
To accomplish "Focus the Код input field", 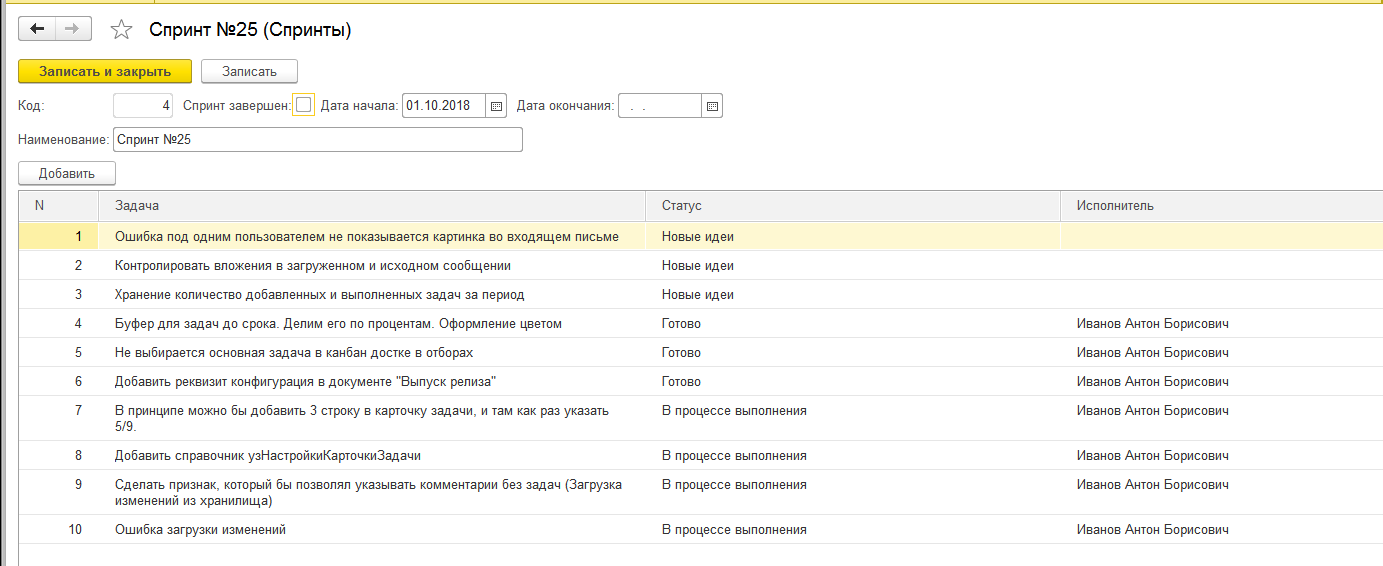I will tap(144, 105).
